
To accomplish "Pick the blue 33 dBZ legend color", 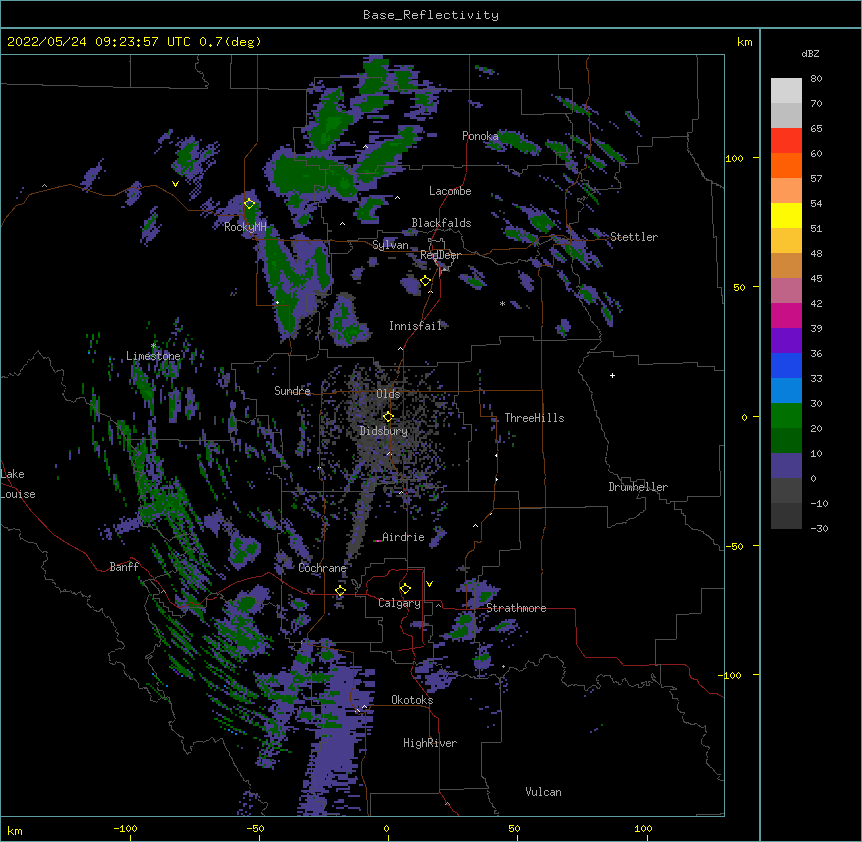I will (x=786, y=365).
